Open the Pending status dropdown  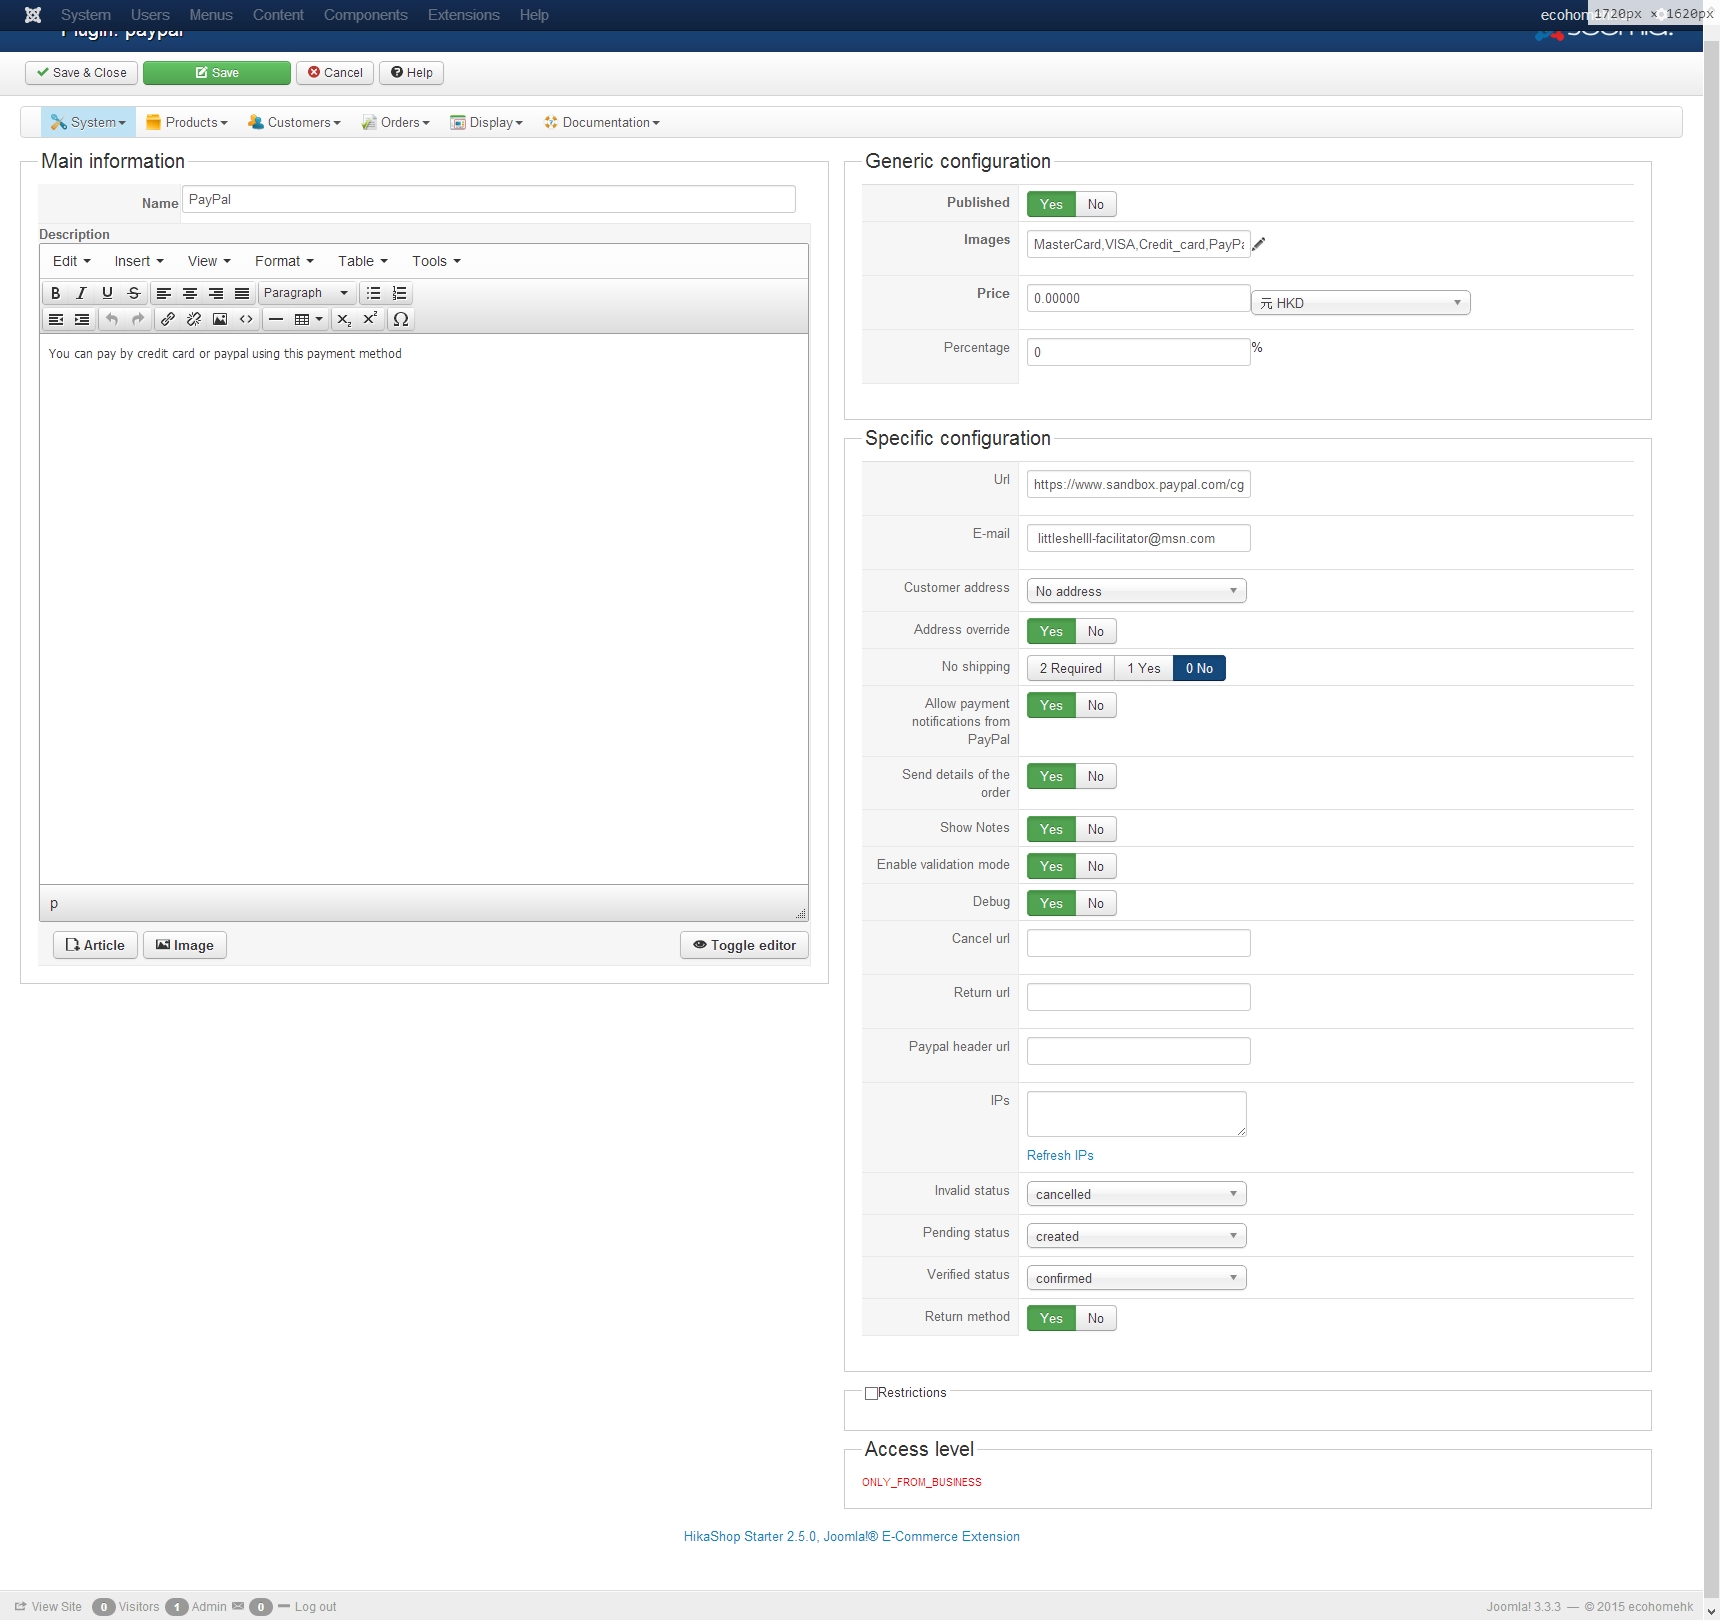(x=1137, y=1236)
